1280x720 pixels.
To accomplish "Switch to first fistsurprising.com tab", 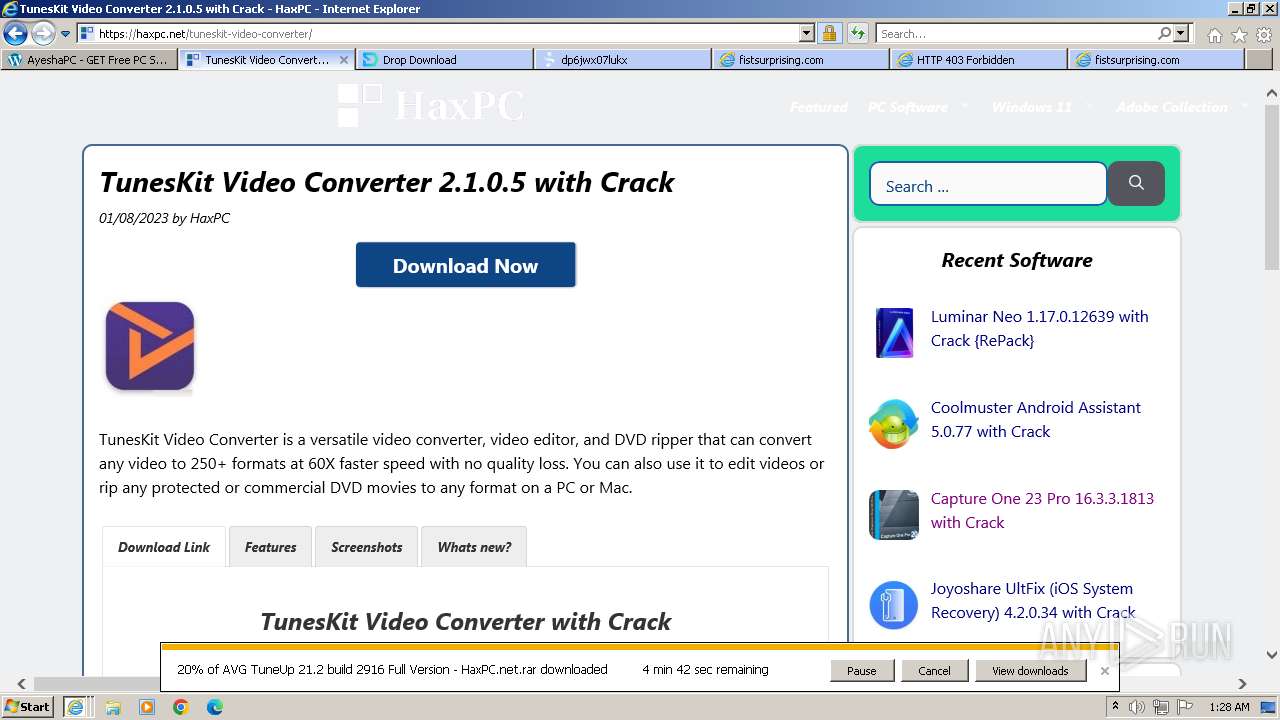I will click(800, 60).
